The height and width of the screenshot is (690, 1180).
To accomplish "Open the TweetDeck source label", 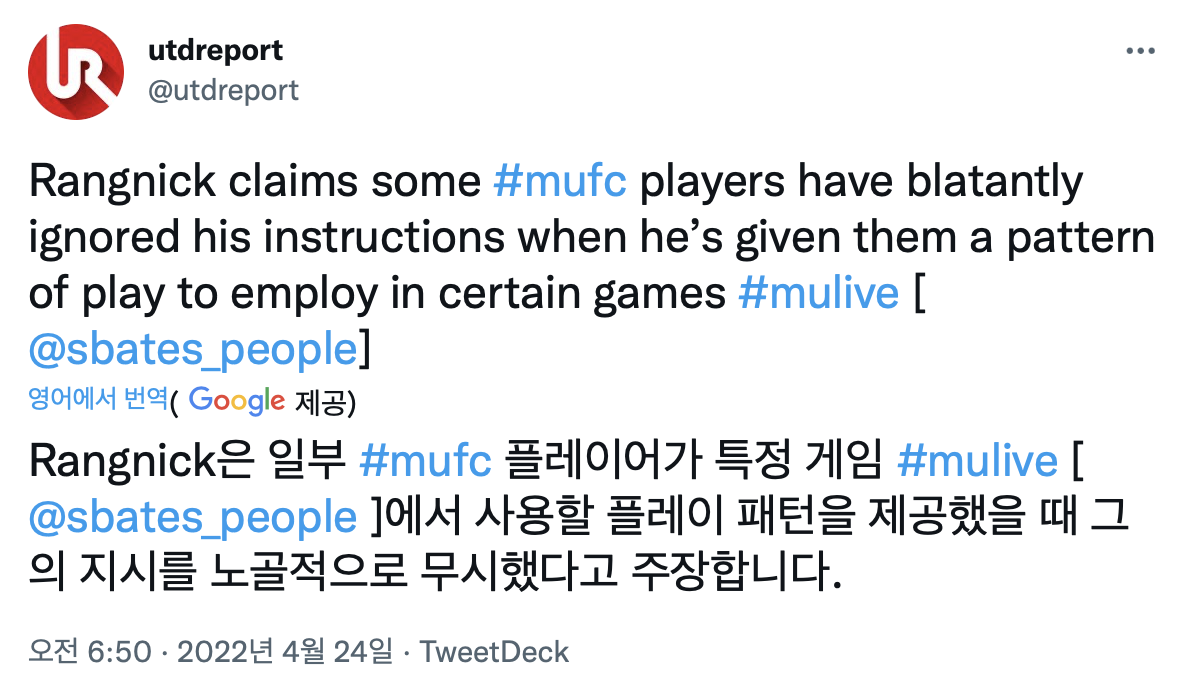I will [494, 652].
